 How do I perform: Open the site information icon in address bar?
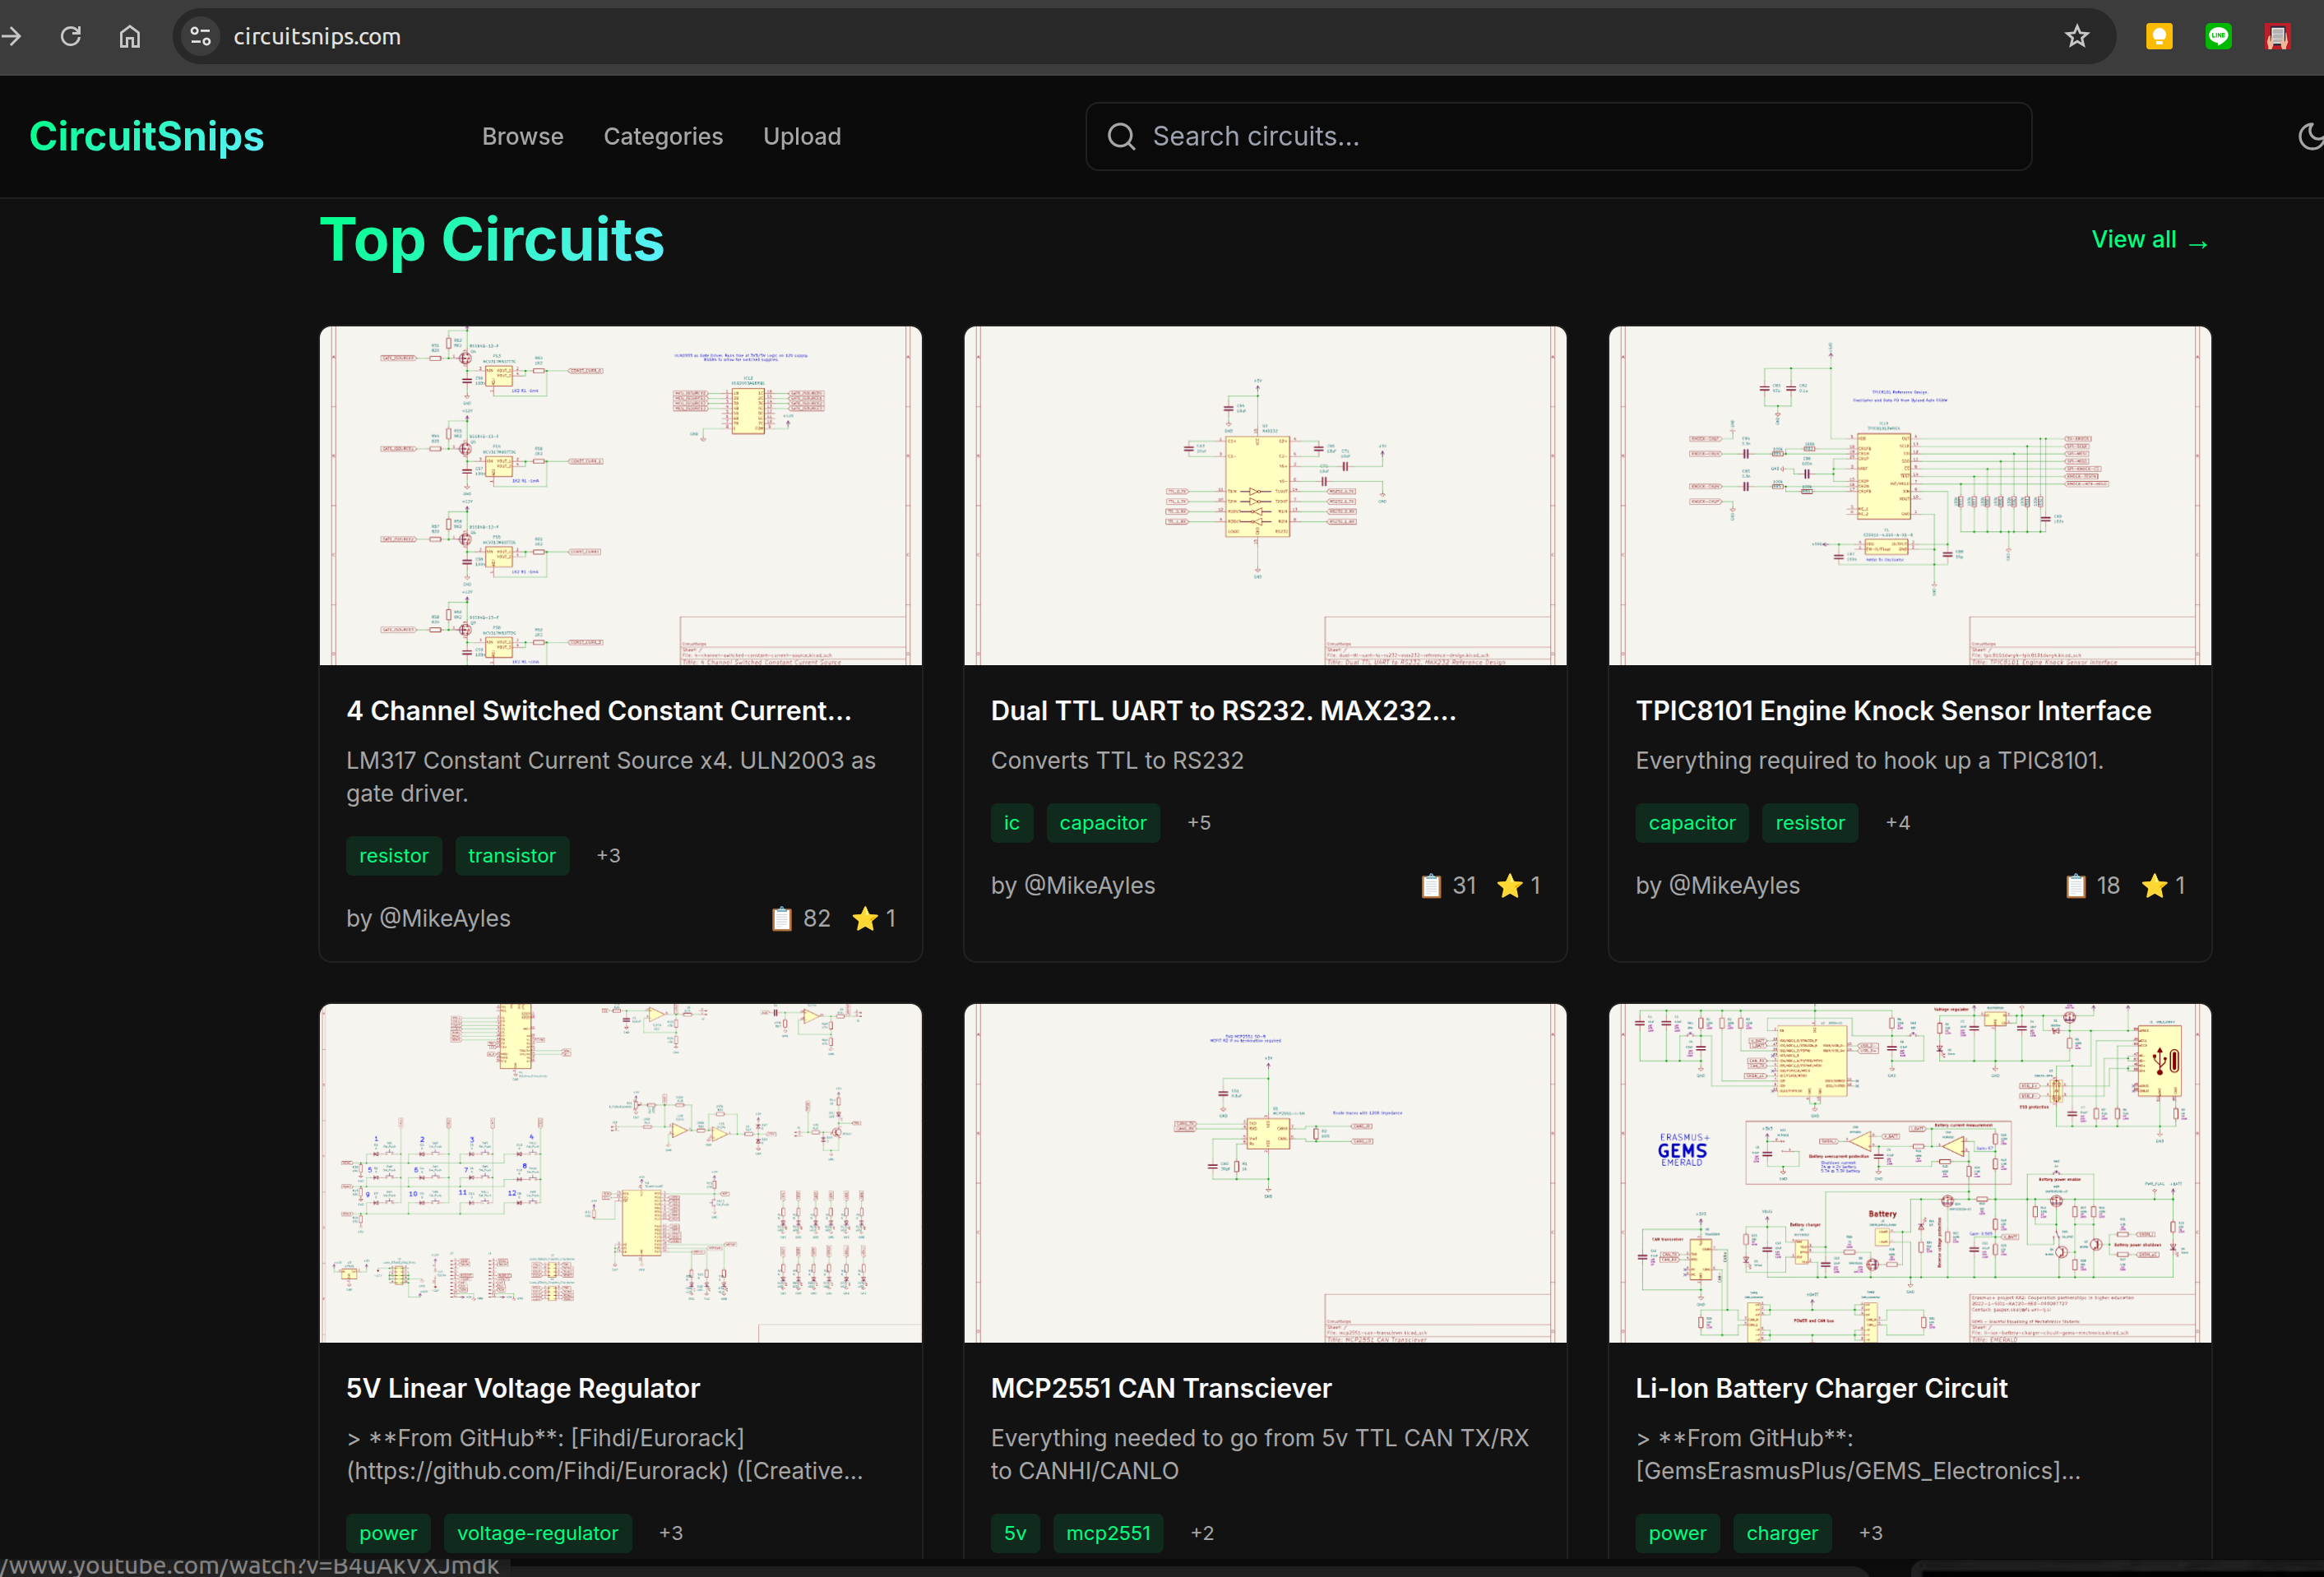(x=201, y=37)
